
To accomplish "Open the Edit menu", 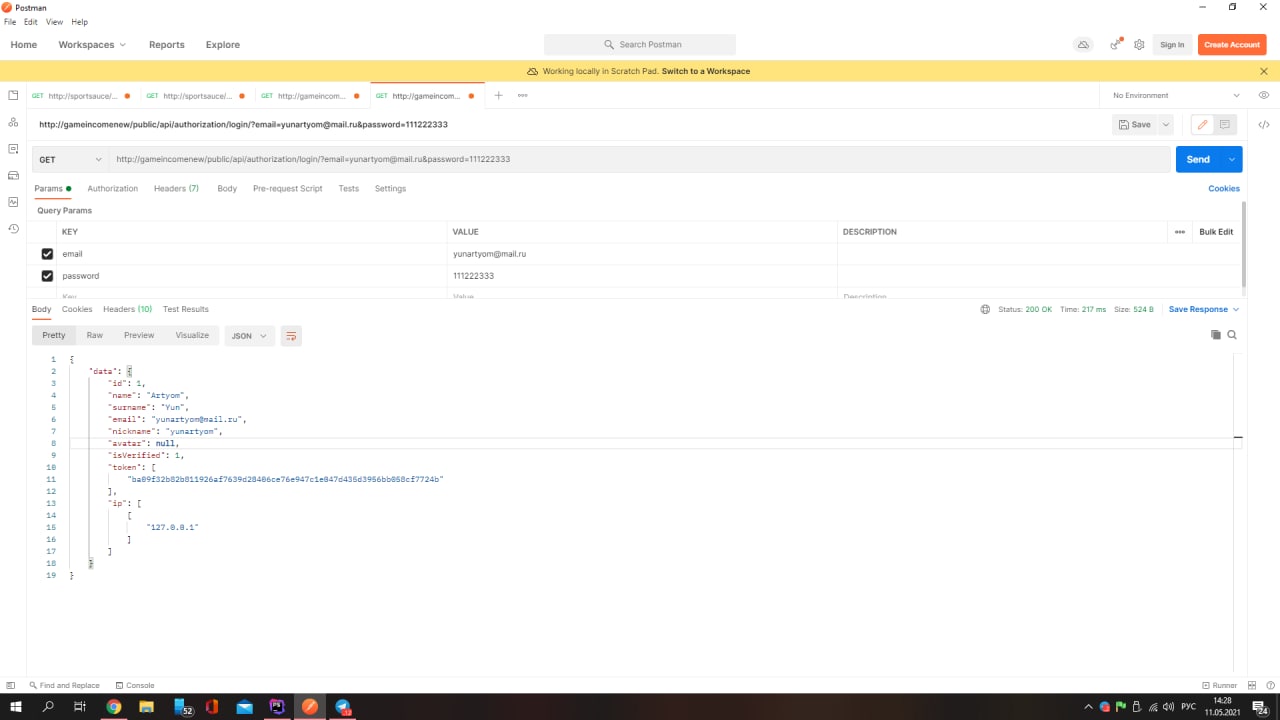I will click(31, 21).
